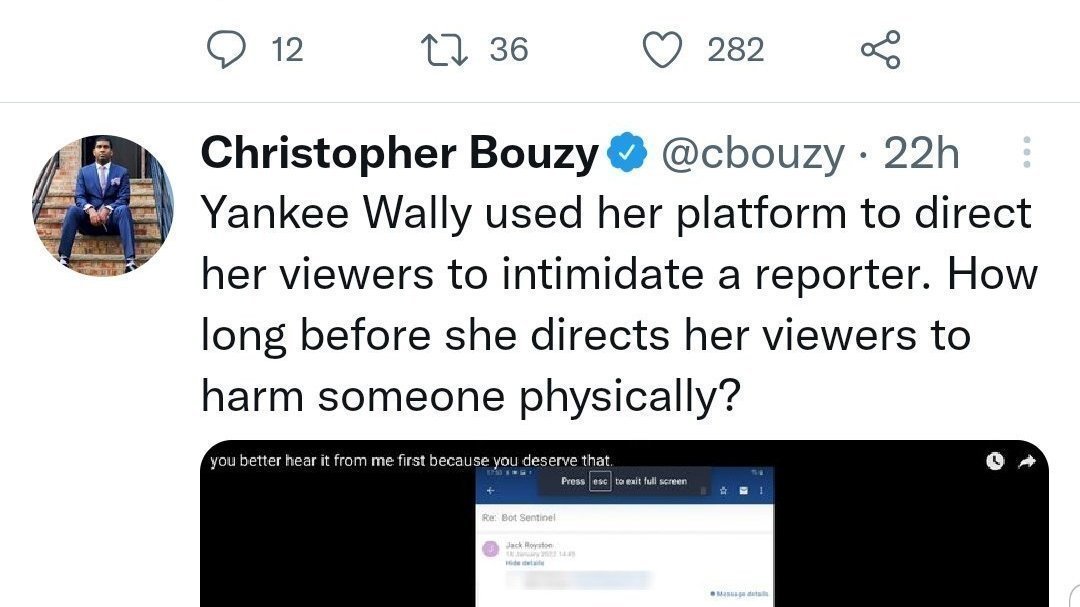This screenshot has height=607, width=1080.
Task: Click the 36 retweets count
Action: tap(508, 49)
